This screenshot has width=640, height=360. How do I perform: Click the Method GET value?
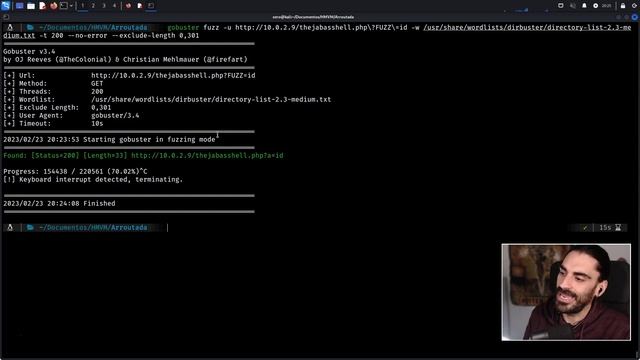(97, 83)
